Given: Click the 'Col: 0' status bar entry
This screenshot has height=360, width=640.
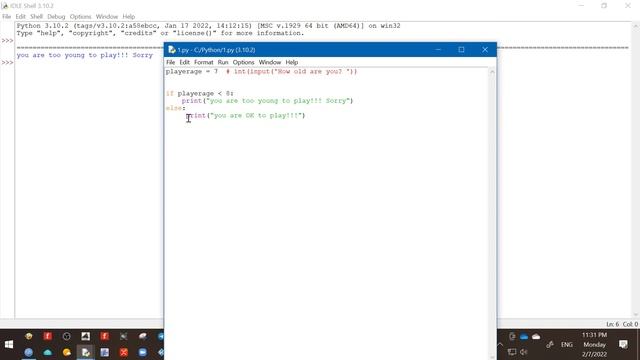Looking at the screenshot, I should (x=630, y=324).
